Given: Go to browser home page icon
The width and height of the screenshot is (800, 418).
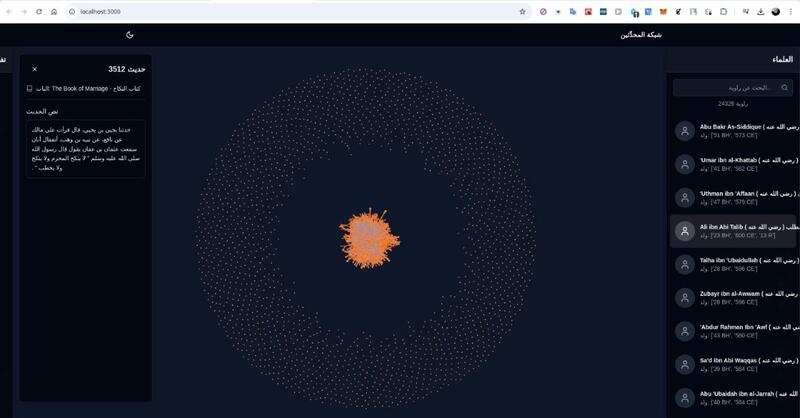Looking at the screenshot, I should [54, 11].
